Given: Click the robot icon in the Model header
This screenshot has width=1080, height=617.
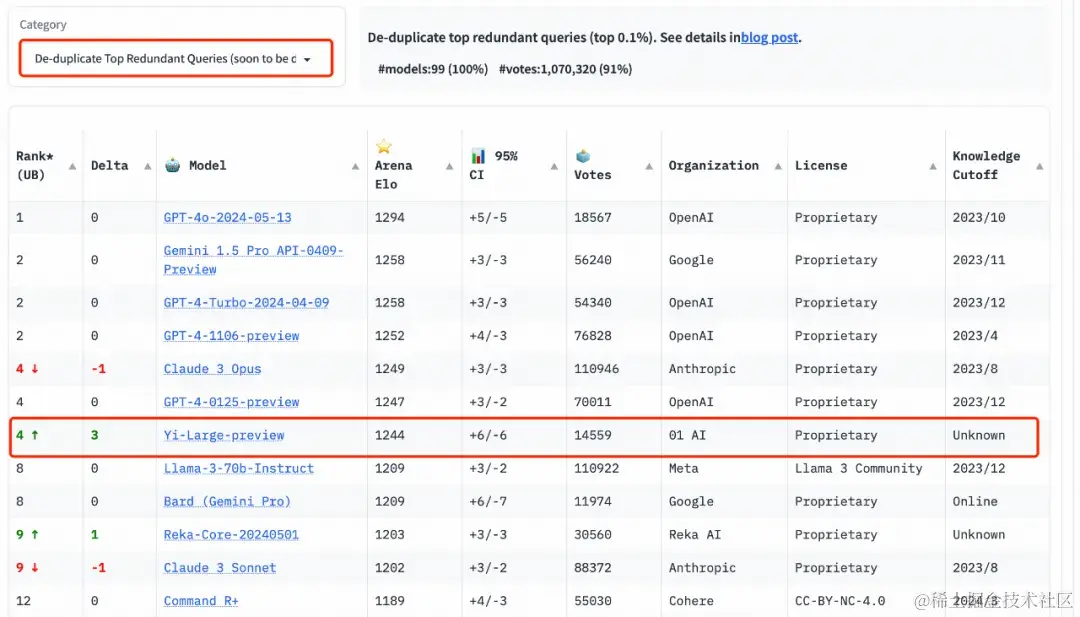Looking at the screenshot, I should (173, 165).
